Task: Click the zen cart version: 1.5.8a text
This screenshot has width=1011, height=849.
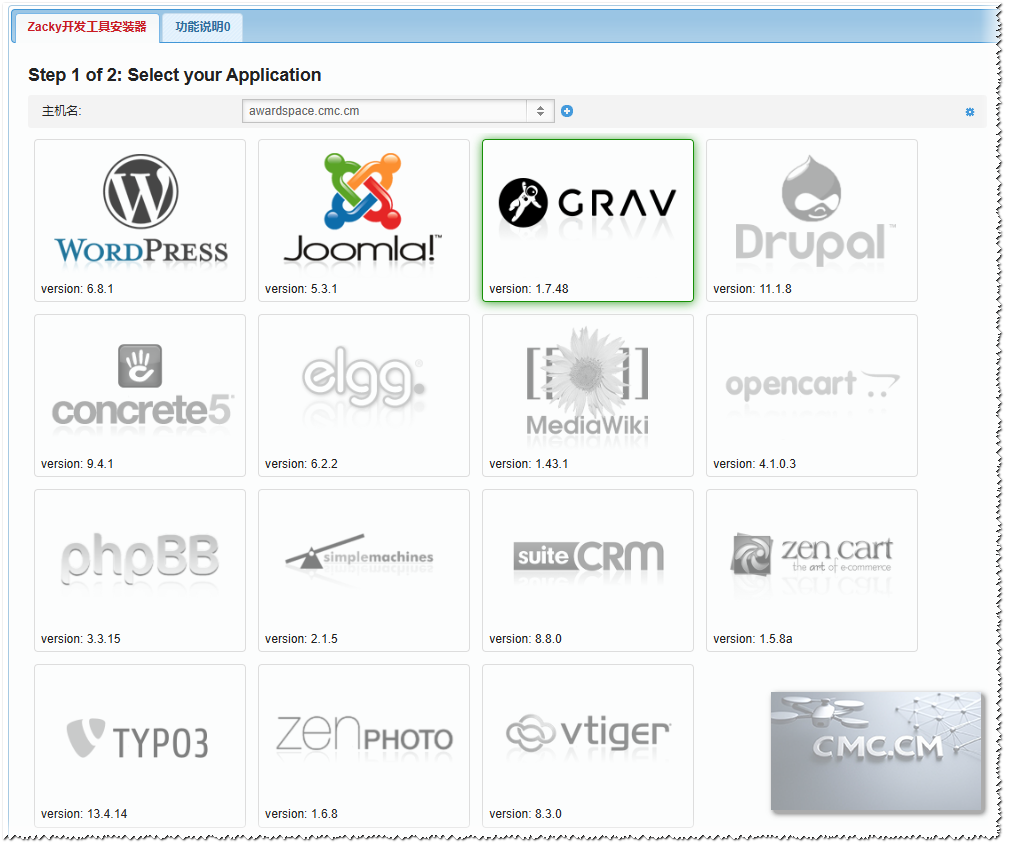Action: pos(753,639)
